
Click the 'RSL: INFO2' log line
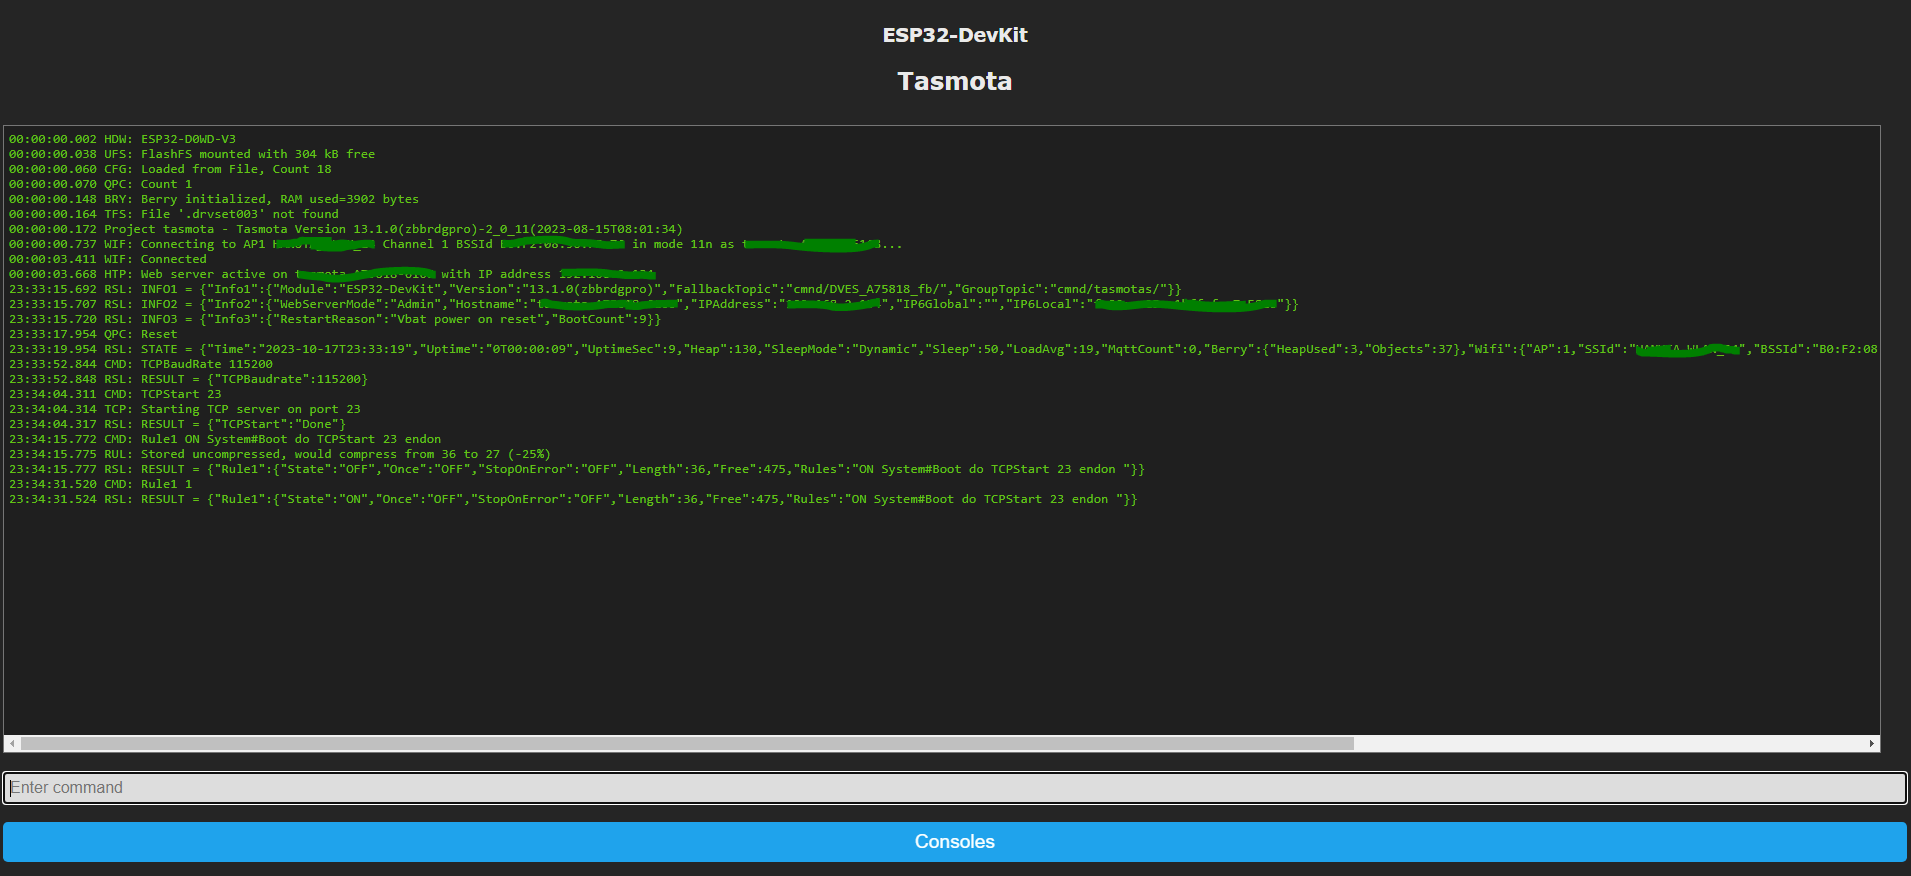[x=654, y=304]
